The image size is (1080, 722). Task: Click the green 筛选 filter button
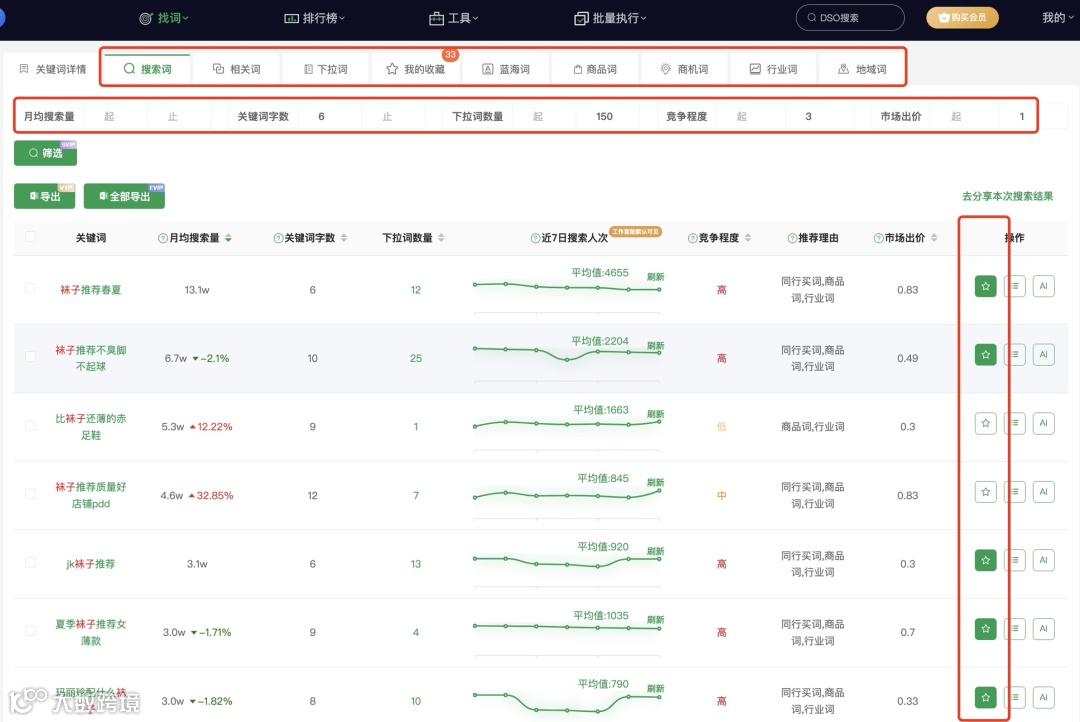coord(45,153)
